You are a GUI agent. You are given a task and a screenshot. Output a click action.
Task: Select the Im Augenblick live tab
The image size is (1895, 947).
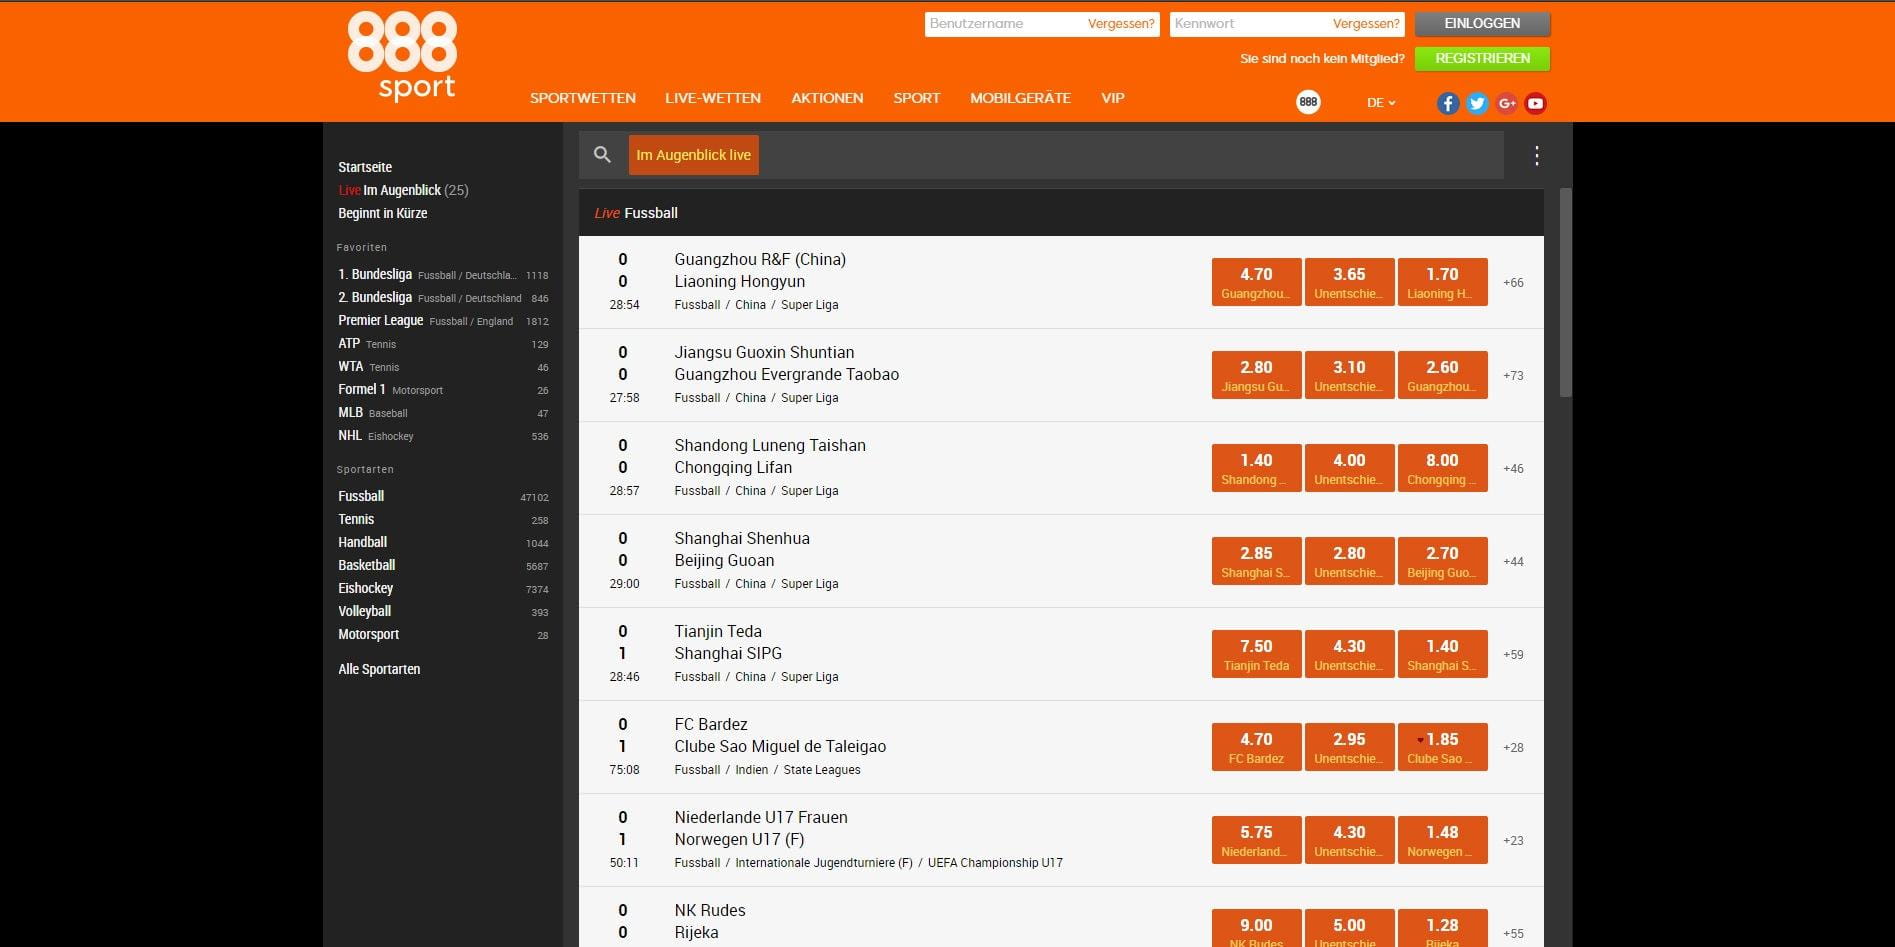coord(693,155)
